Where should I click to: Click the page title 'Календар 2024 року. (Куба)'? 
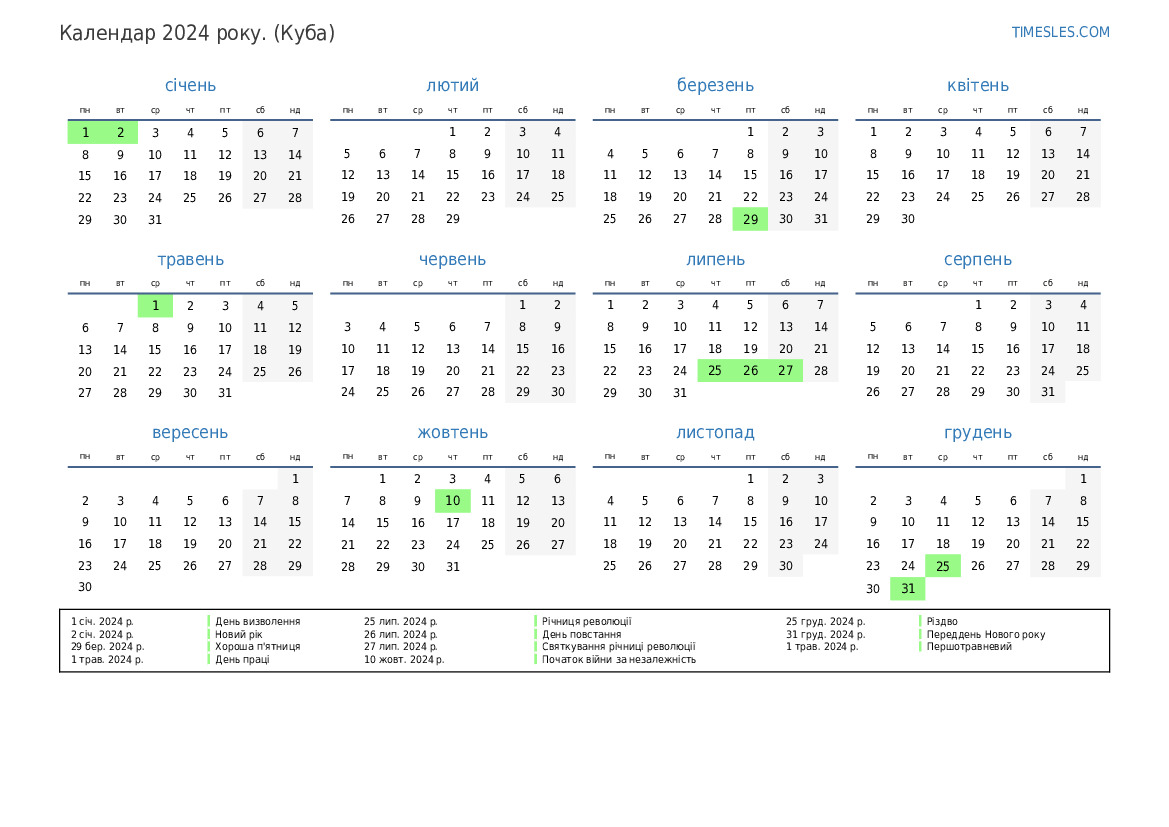pyautogui.click(x=197, y=34)
